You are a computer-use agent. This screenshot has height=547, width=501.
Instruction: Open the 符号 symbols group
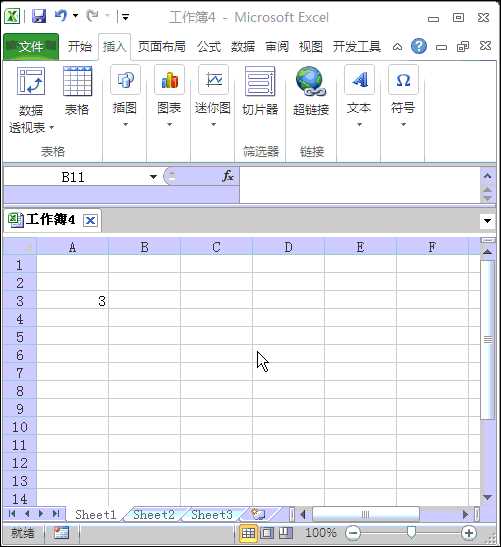click(403, 96)
